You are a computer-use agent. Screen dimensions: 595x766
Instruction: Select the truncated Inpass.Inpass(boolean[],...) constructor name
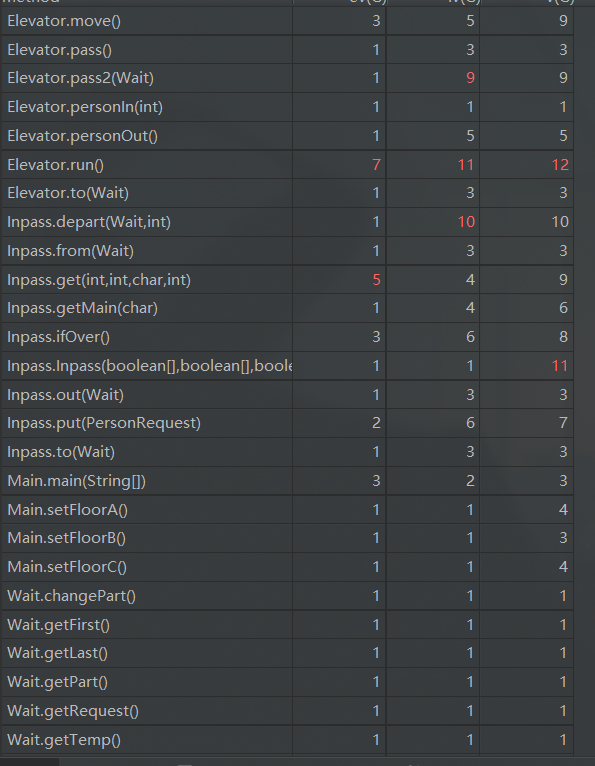coord(149,365)
